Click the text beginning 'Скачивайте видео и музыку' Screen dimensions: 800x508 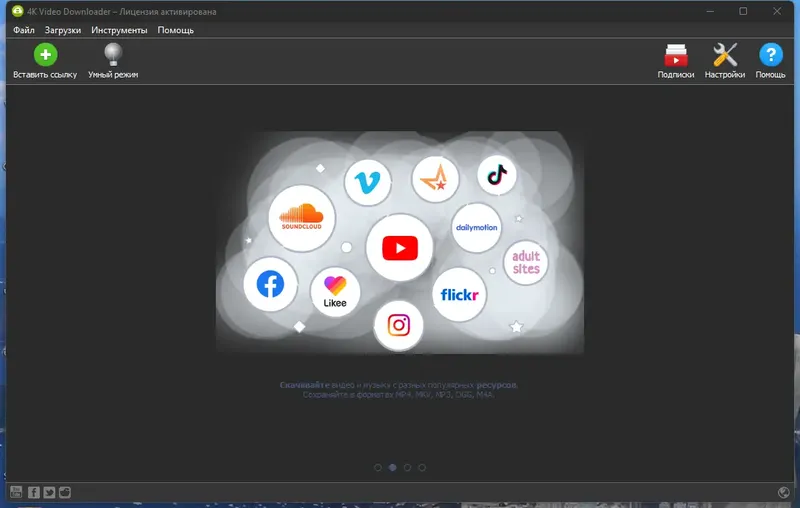(398, 390)
